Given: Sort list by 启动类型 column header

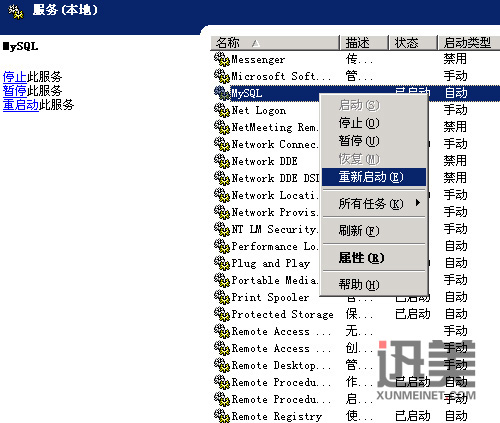Looking at the screenshot, I should pyautogui.click(x=469, y=43).
